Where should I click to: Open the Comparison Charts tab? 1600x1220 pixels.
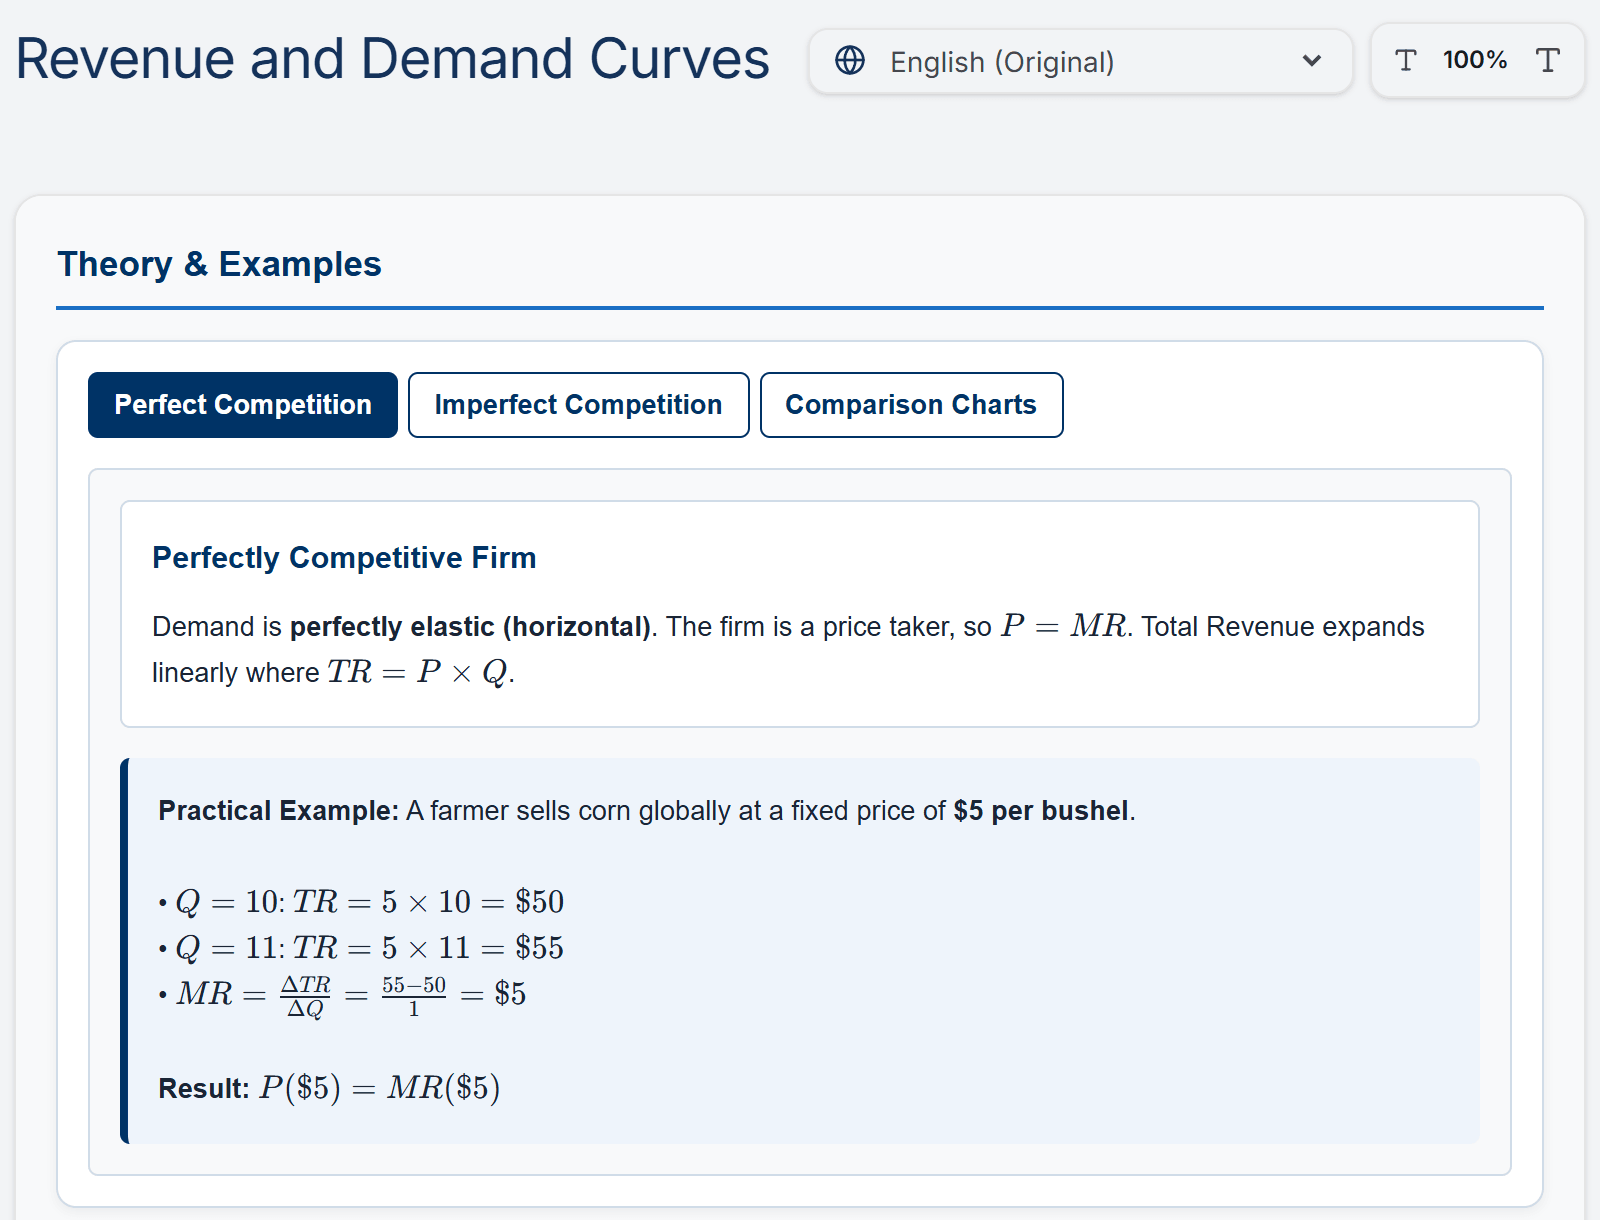(x=911, y=405)
